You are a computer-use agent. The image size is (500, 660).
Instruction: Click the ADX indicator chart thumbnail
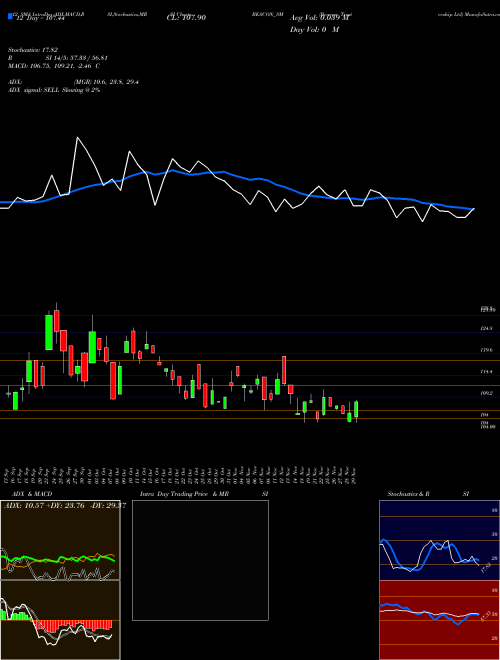(60, 540)
